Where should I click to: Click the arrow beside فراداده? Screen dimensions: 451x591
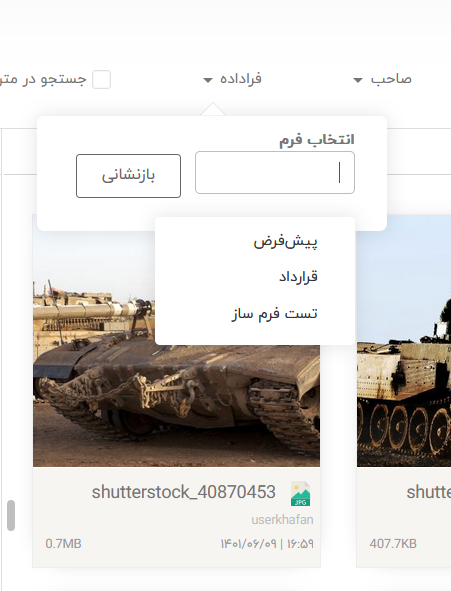point(208,80)
